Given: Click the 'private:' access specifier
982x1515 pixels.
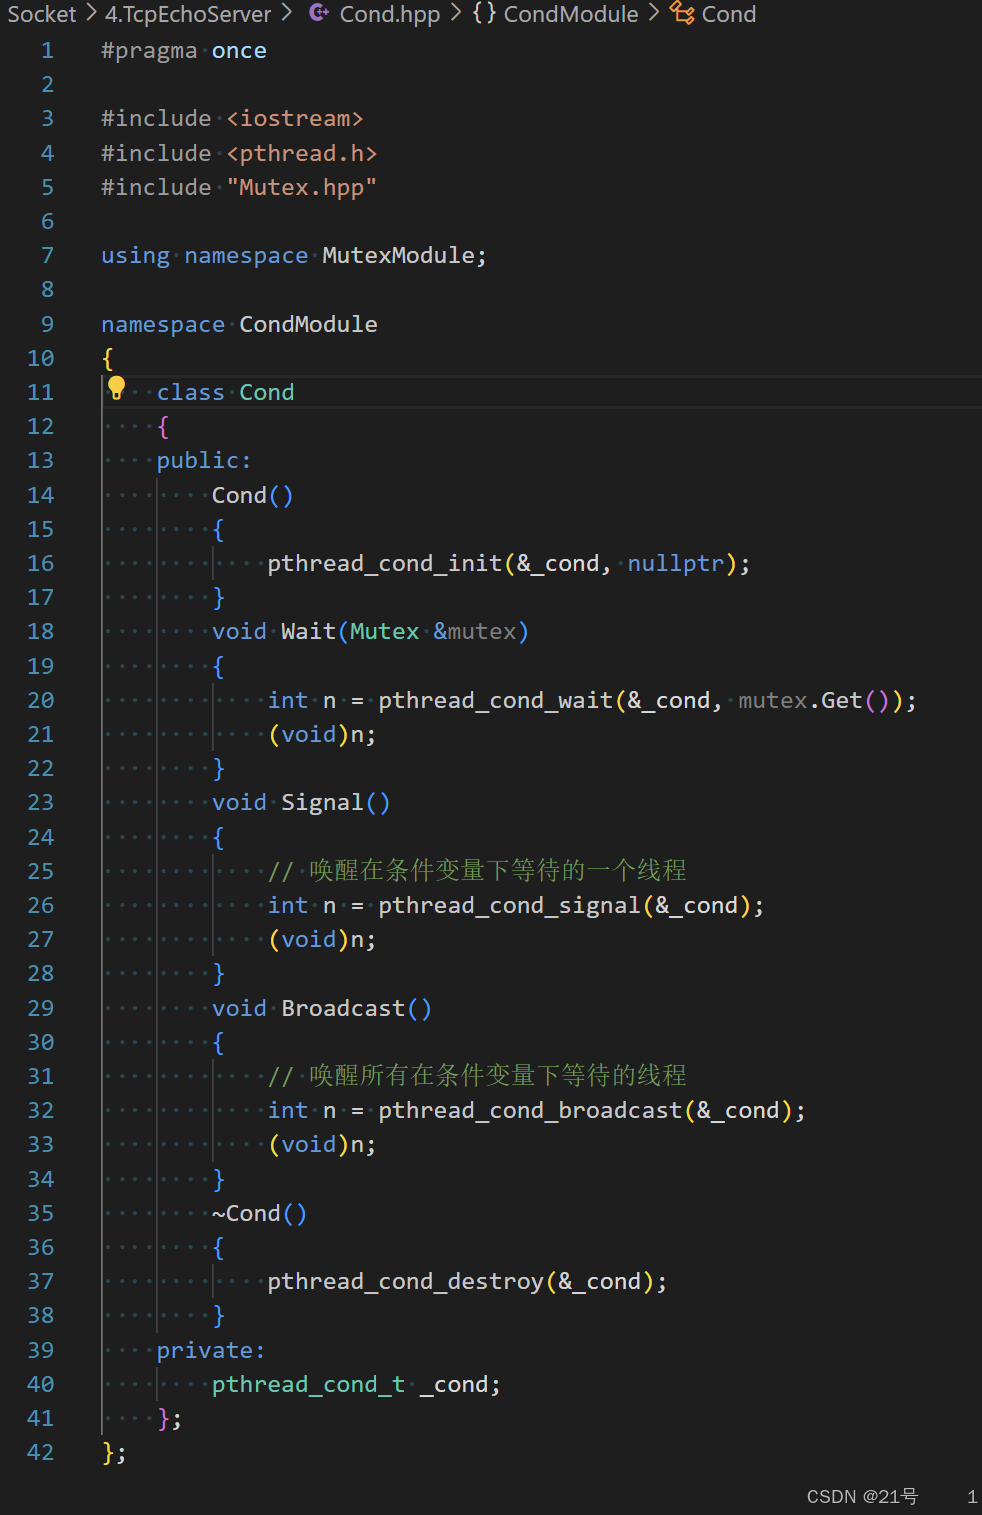Looking at the screenshot, I should [x=211, y=1350].
